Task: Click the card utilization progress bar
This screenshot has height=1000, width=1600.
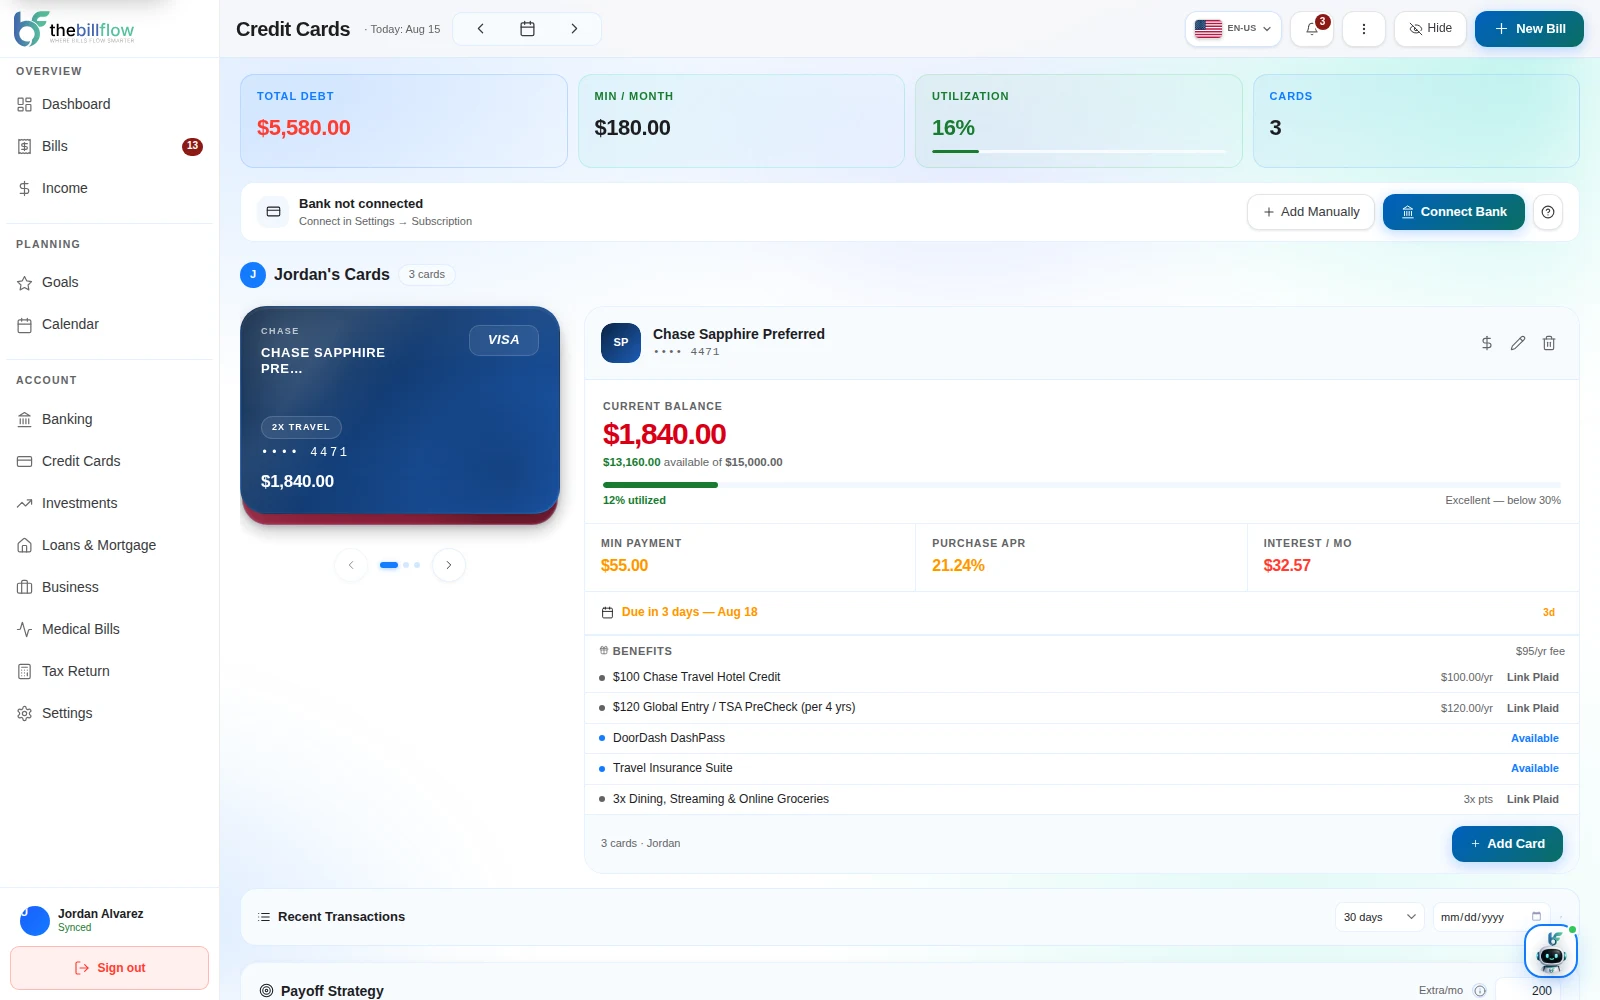Action: [x=1081, y=485]
